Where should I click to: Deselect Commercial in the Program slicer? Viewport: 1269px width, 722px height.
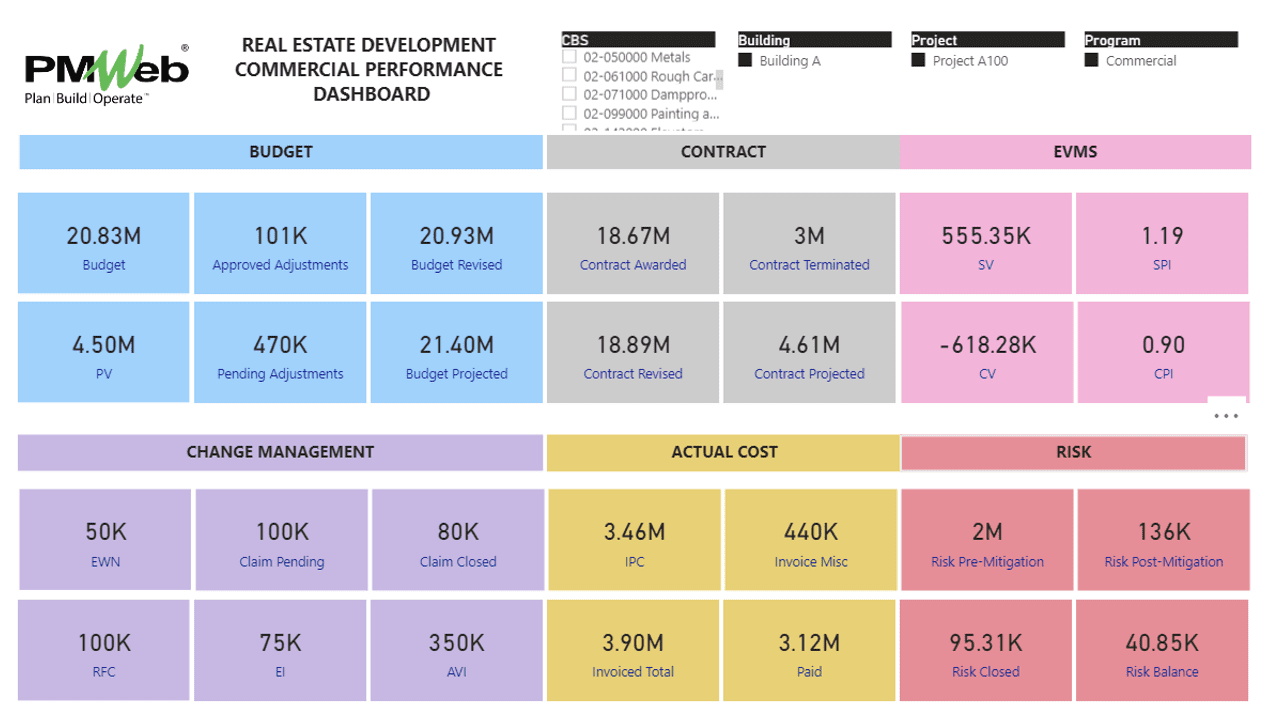[1091, 60]
